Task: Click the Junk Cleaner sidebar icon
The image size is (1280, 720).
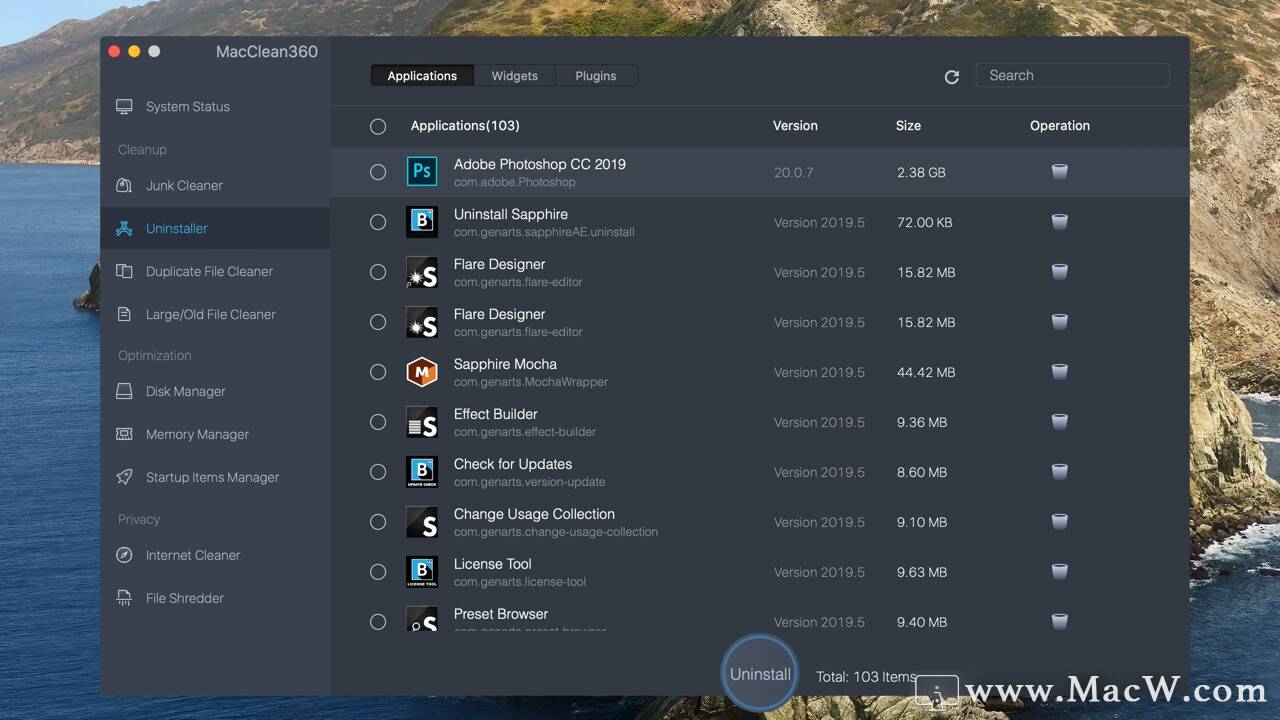Action: tap(124, 185)
